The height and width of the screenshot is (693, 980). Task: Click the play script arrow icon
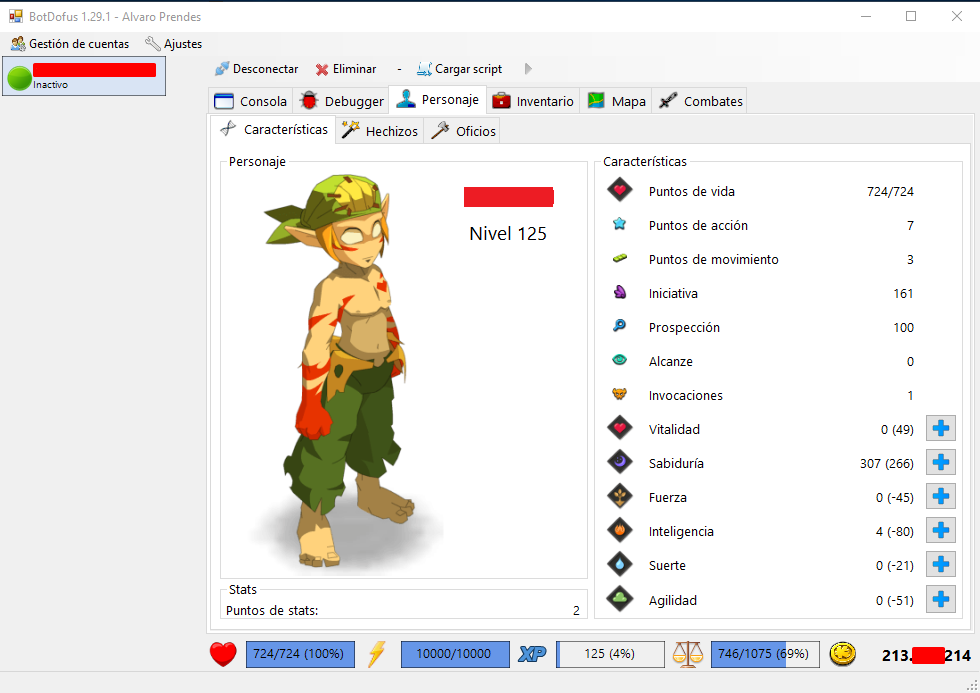pyautogui.click(x=528, y=69)
